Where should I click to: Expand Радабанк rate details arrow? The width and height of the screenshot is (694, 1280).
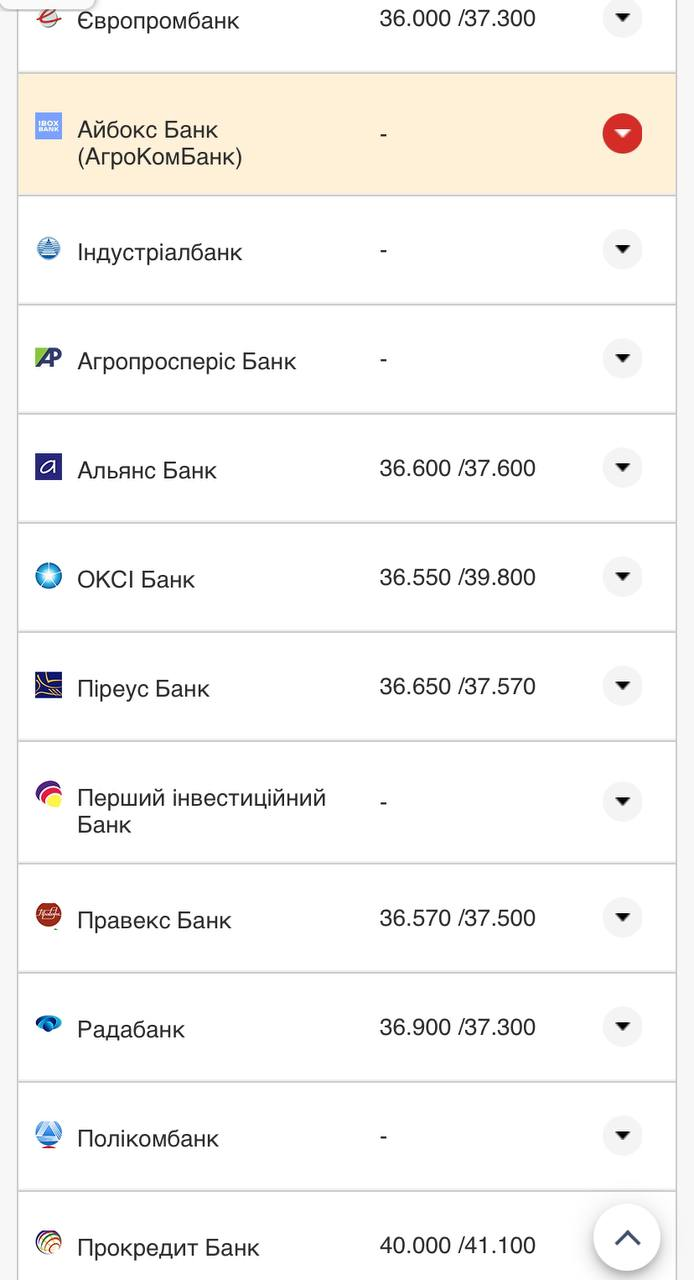622,1026
